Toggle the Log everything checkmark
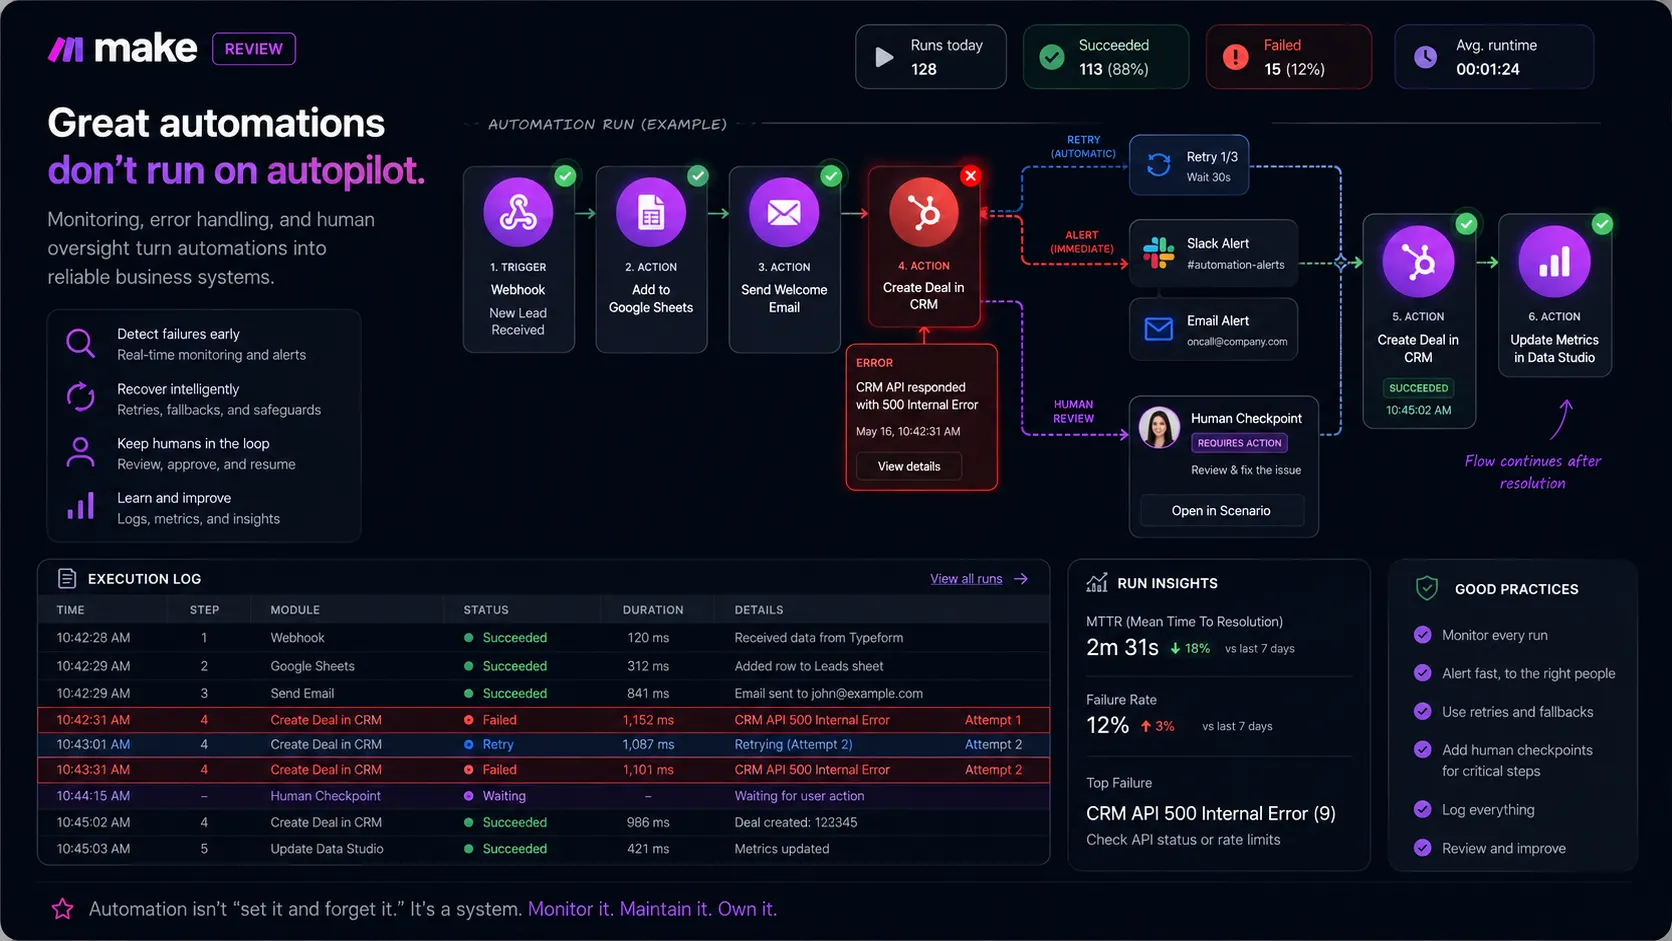The width and height of the screenshot is (1672, 941). (1422, 809)
